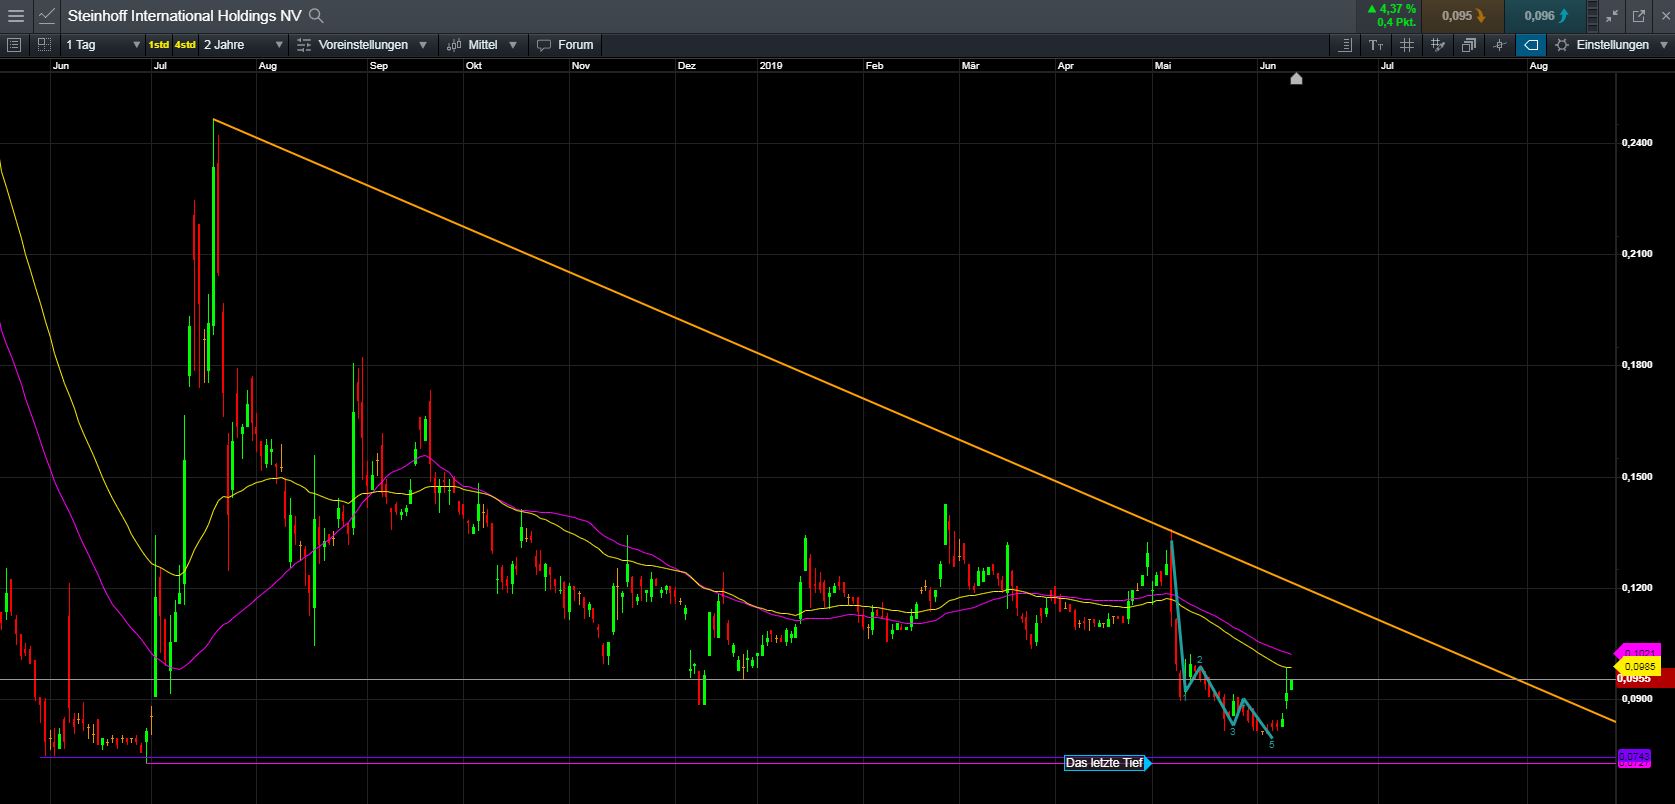Click the candlestick chart type icon
This screenshot has width=1675, height=804.
(x=454, y=45)
